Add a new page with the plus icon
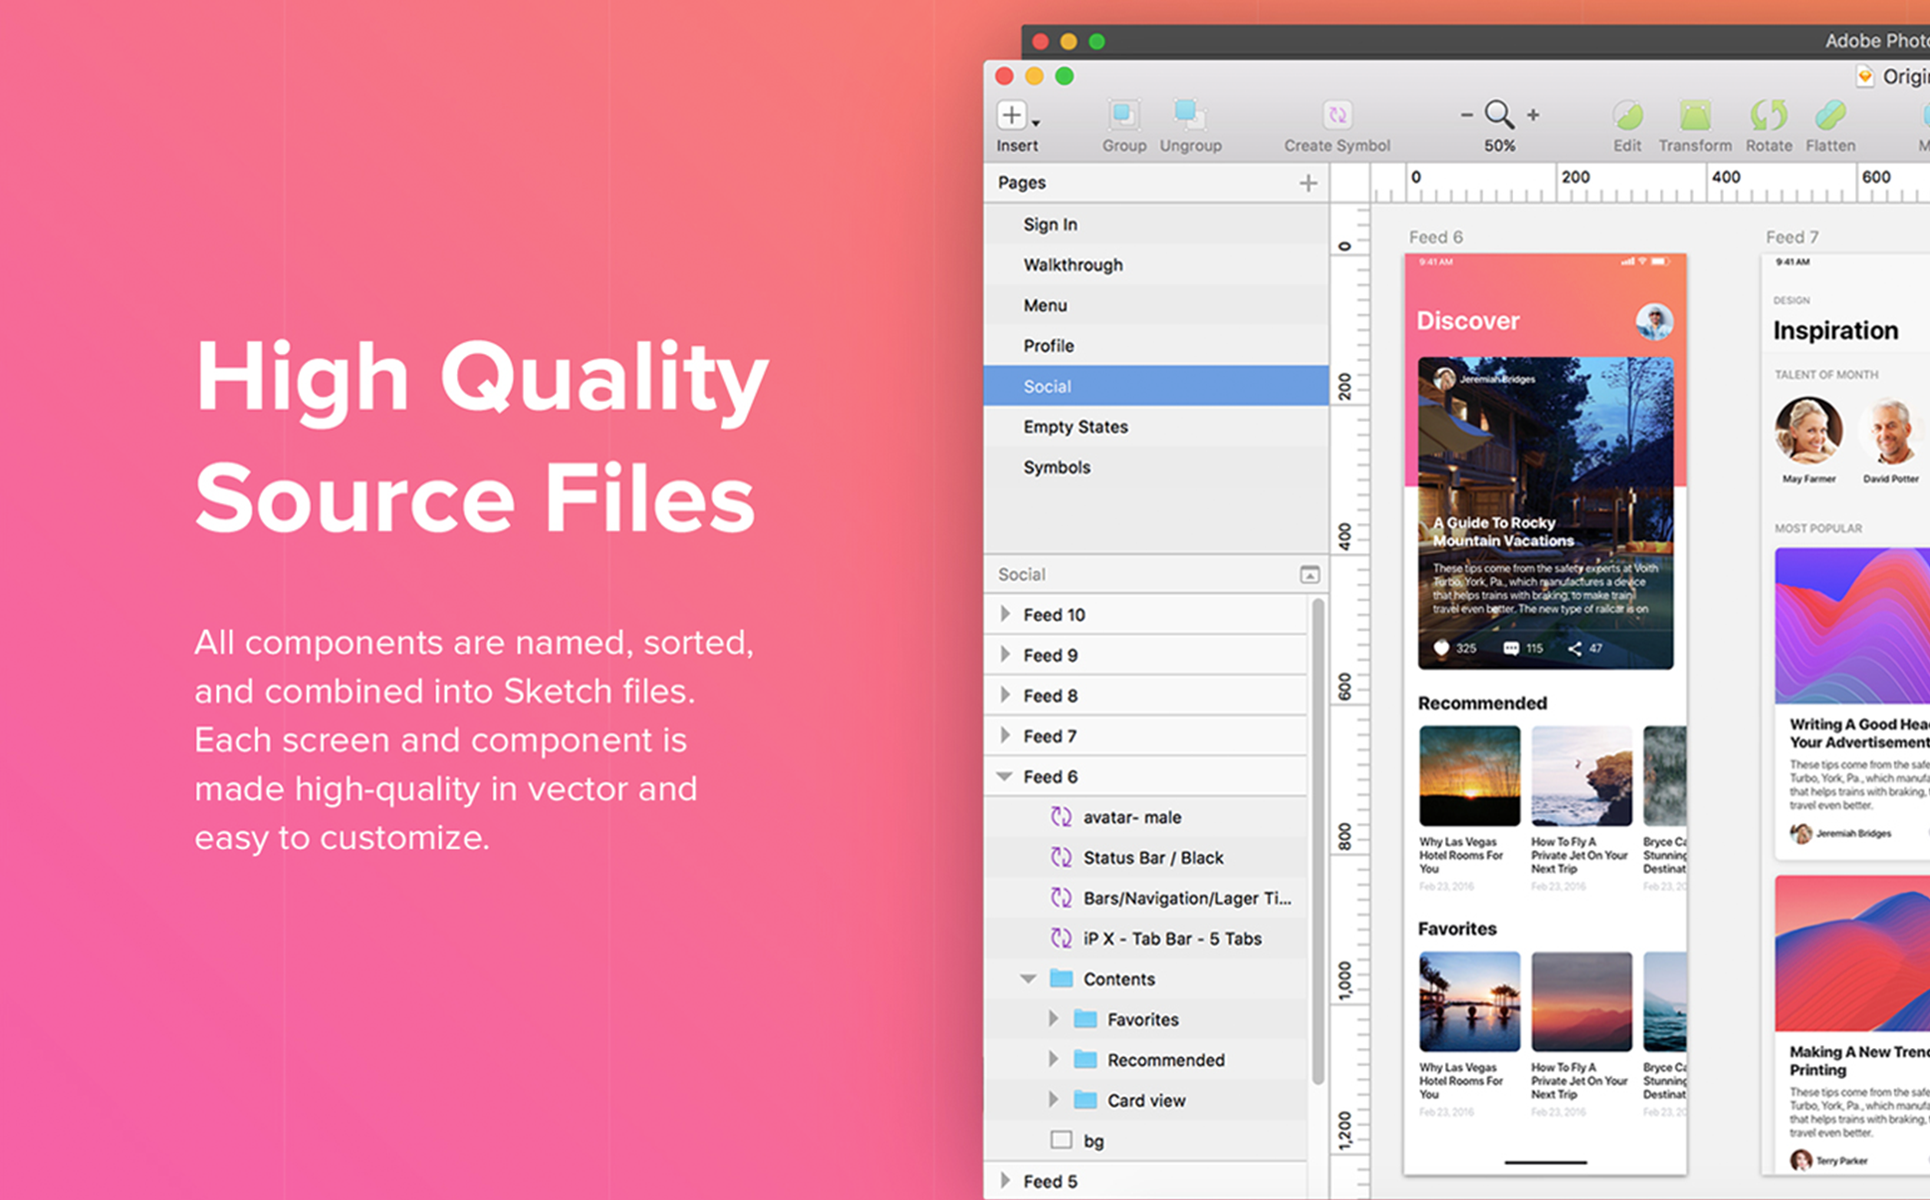Screen dimensions: 1930x1200 click(1308, 182)
